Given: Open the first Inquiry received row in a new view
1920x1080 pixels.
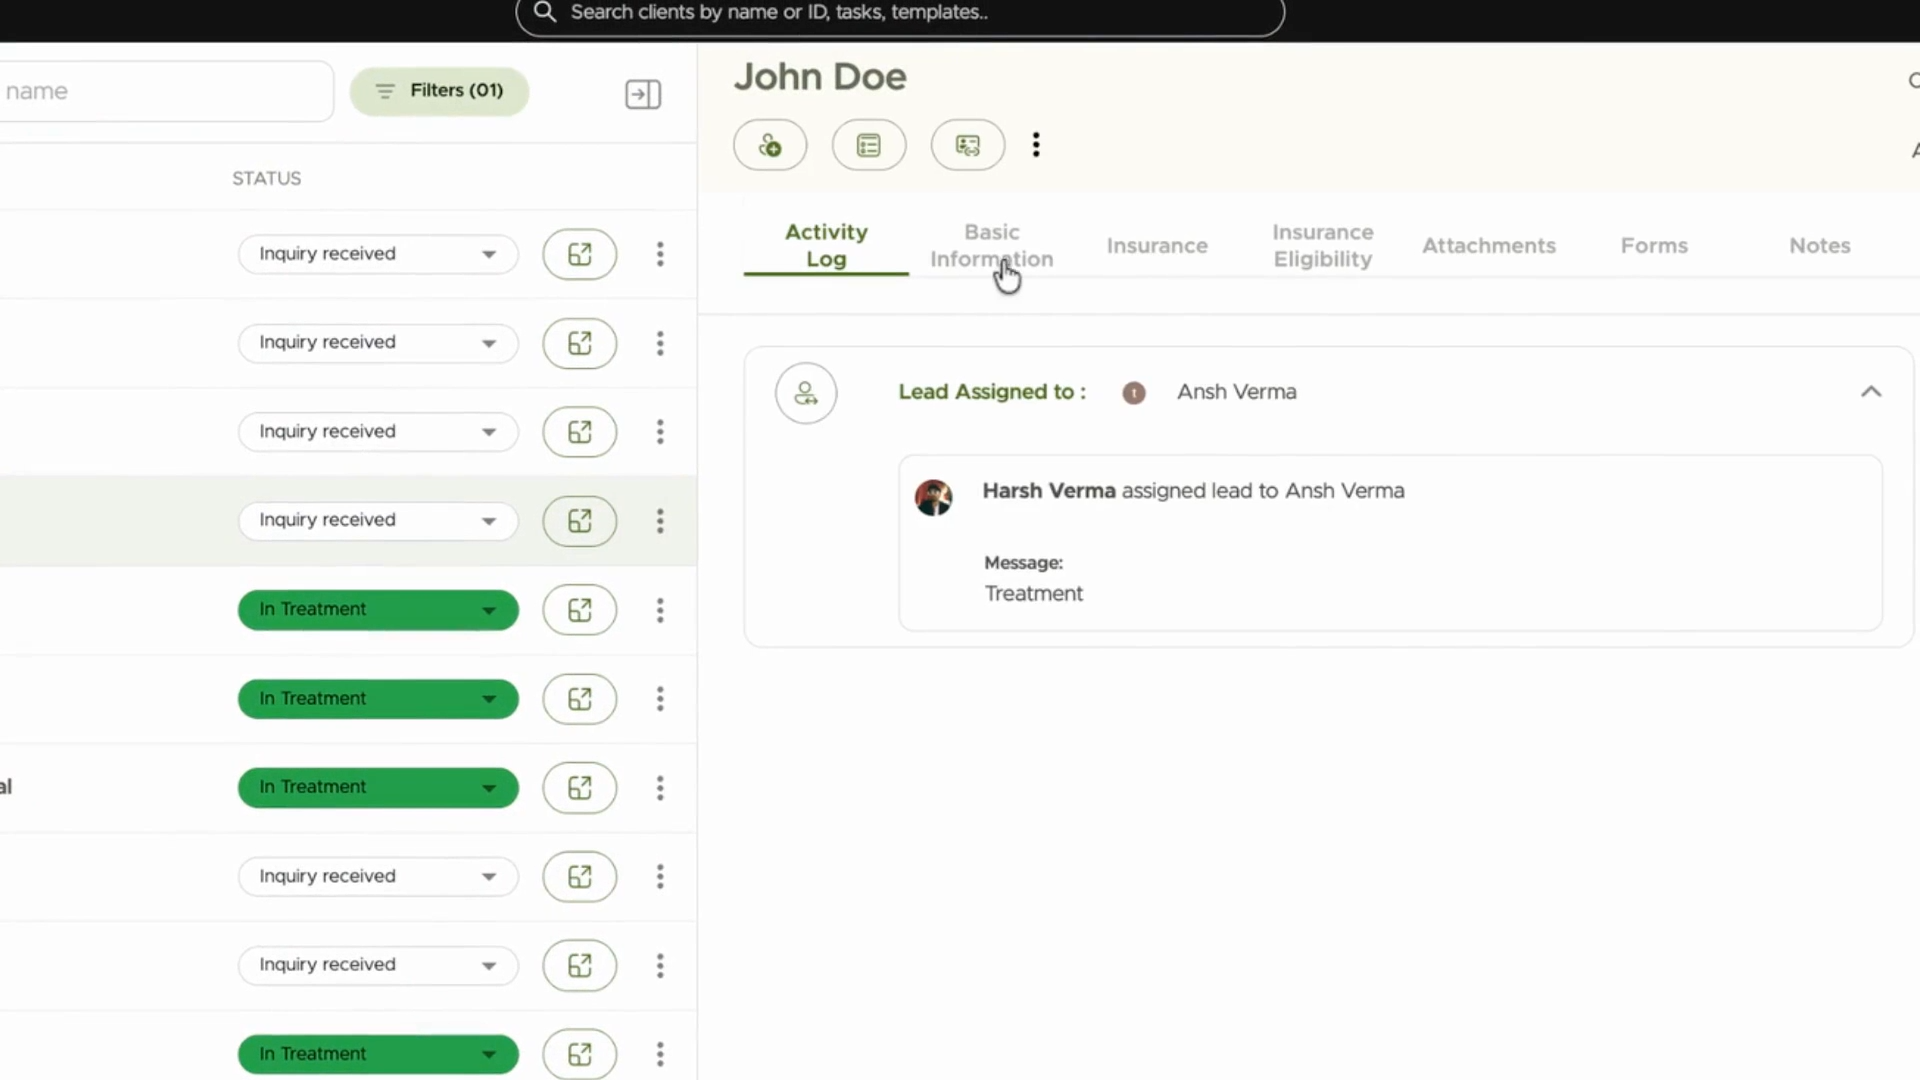Looking at the screenshot, I should (580, 254).
